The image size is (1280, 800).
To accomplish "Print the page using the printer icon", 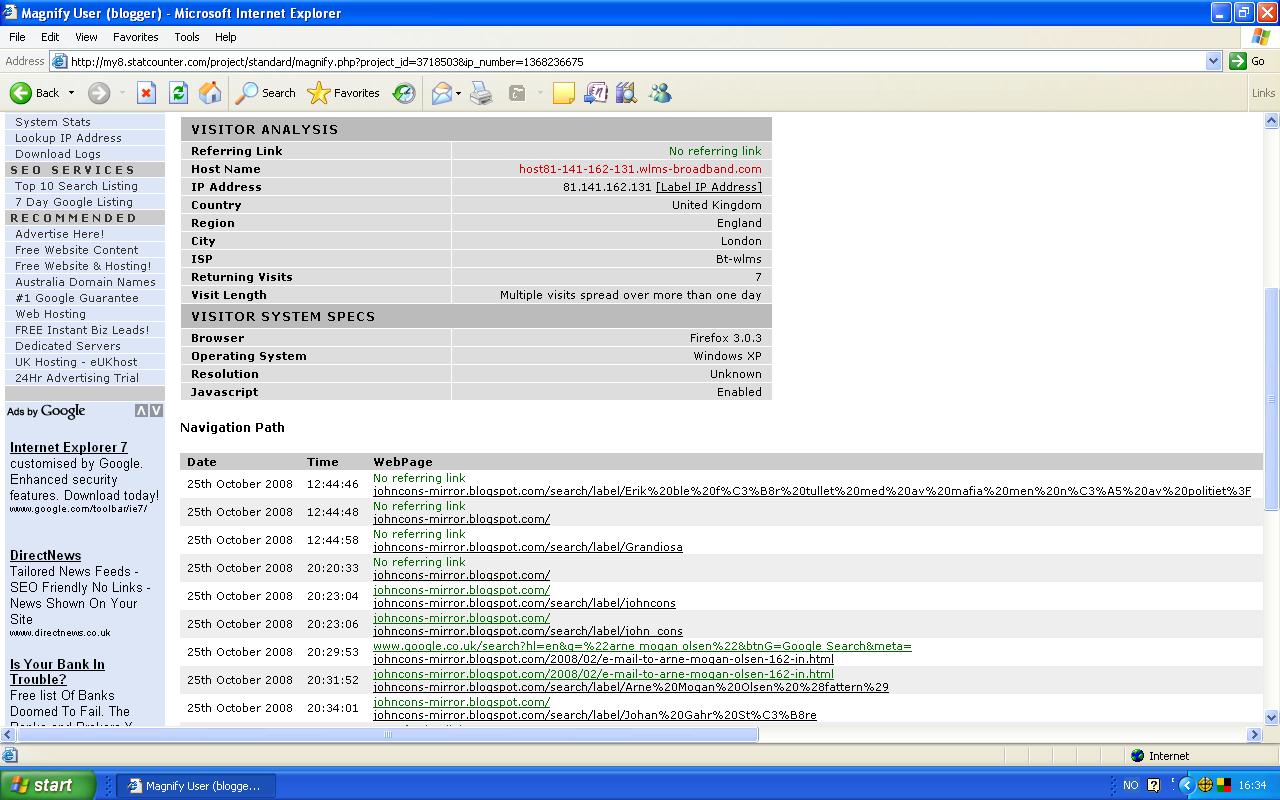I will click(x=482, y=93).
